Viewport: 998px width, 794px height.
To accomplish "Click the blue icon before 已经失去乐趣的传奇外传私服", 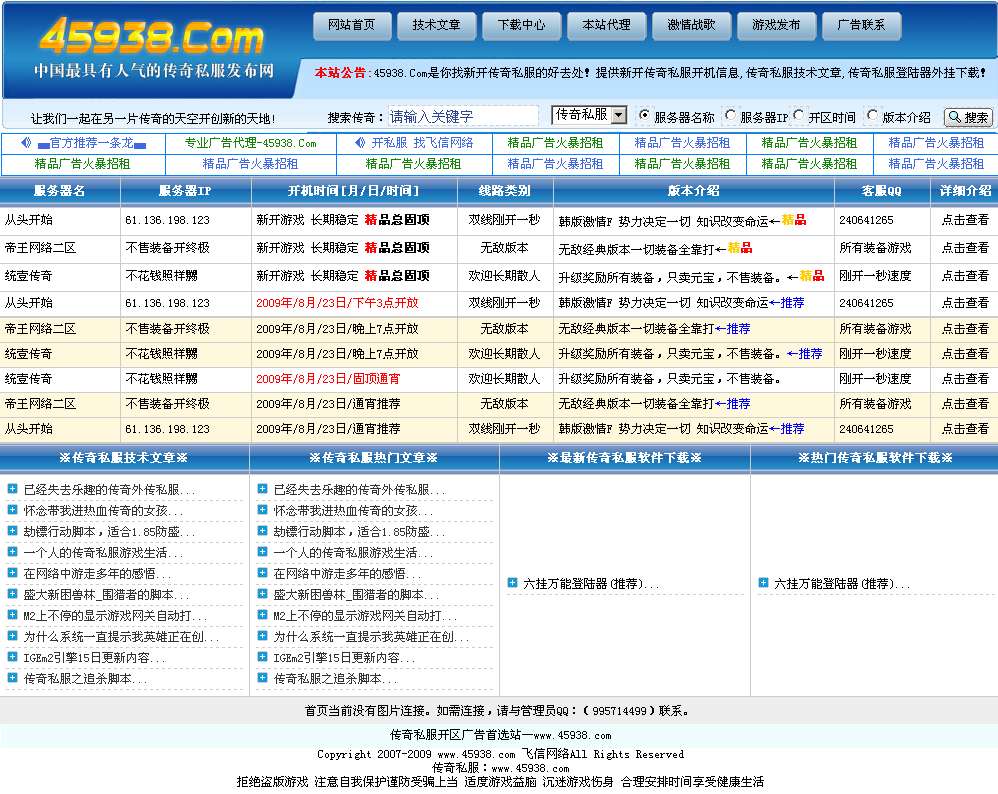I will tap(11, 490).
